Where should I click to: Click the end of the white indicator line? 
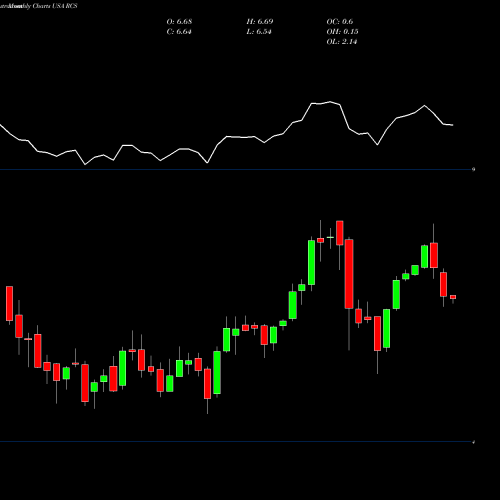click(453, 125)
